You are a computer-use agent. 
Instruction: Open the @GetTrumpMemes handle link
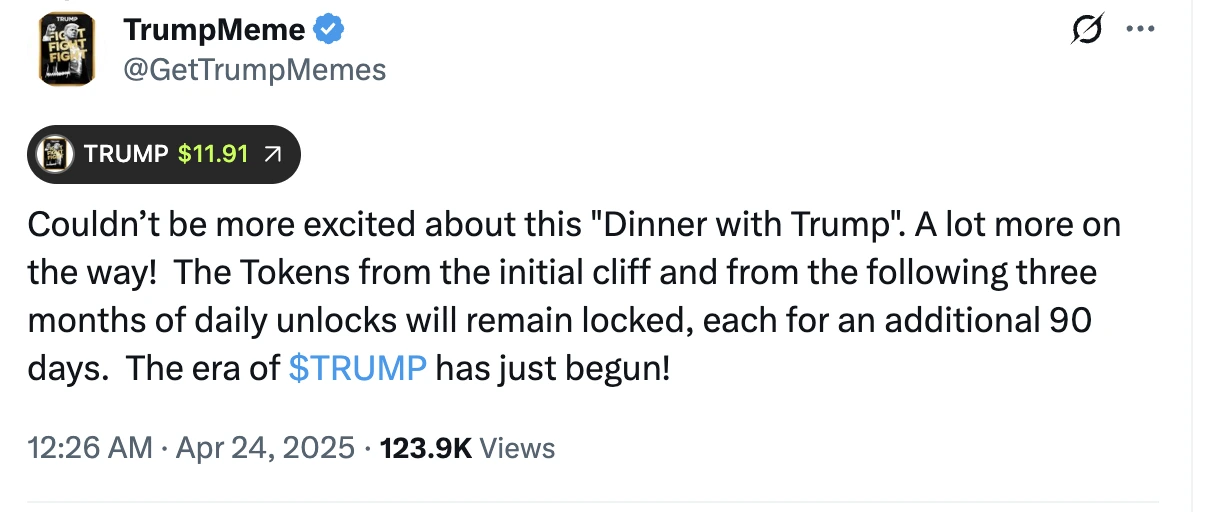click(254, 69)
